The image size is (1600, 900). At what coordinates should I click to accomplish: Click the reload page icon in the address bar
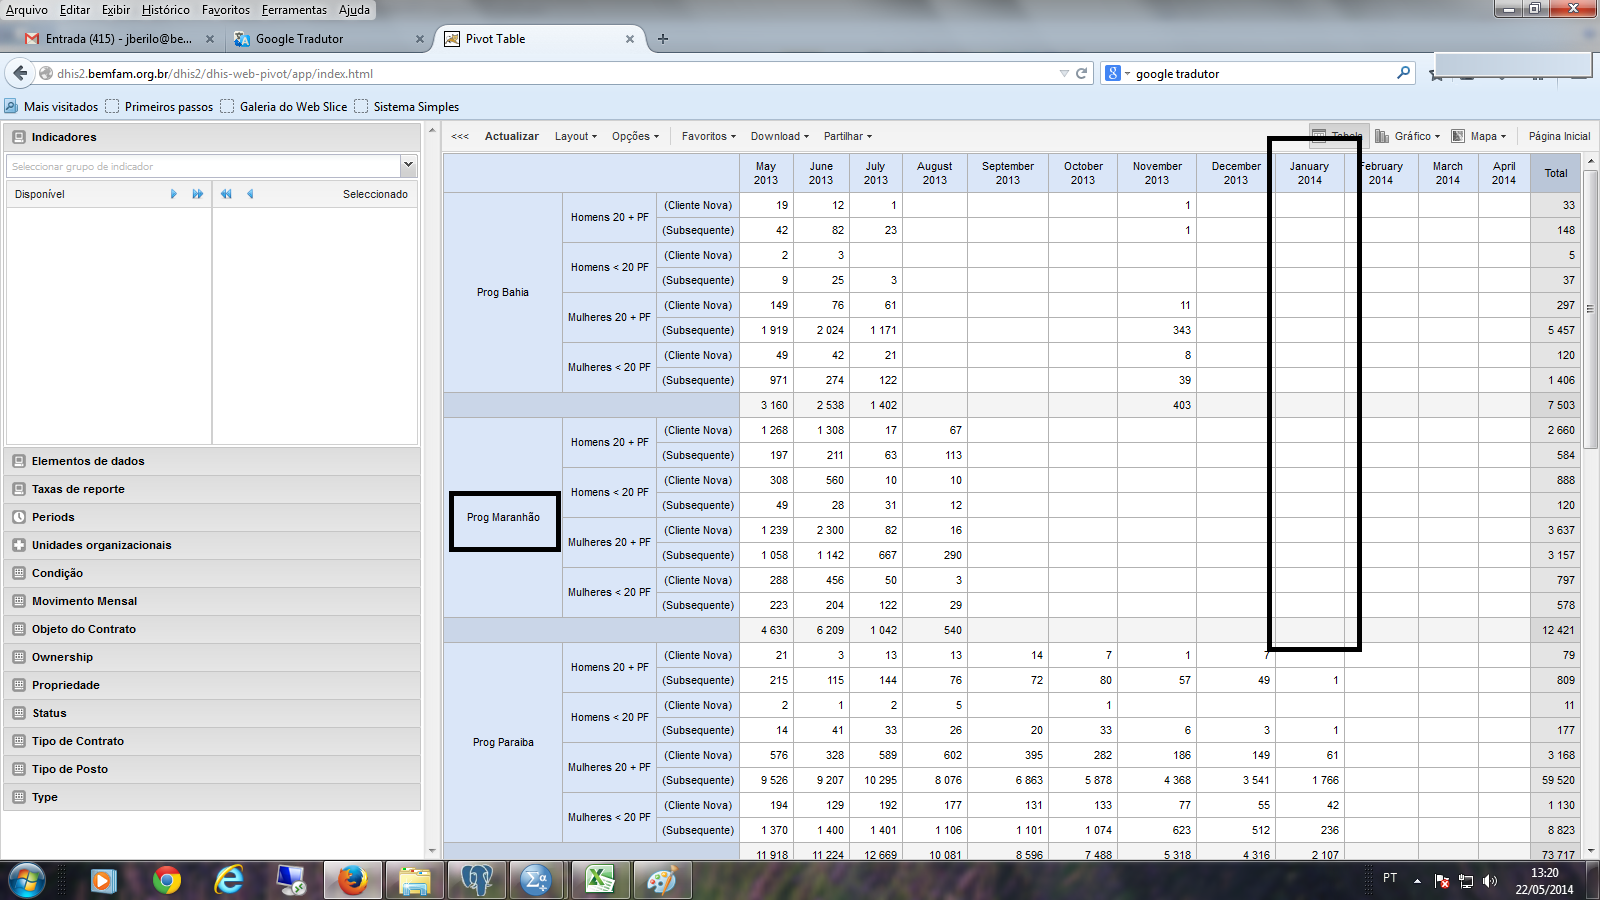click(1081, 73)
